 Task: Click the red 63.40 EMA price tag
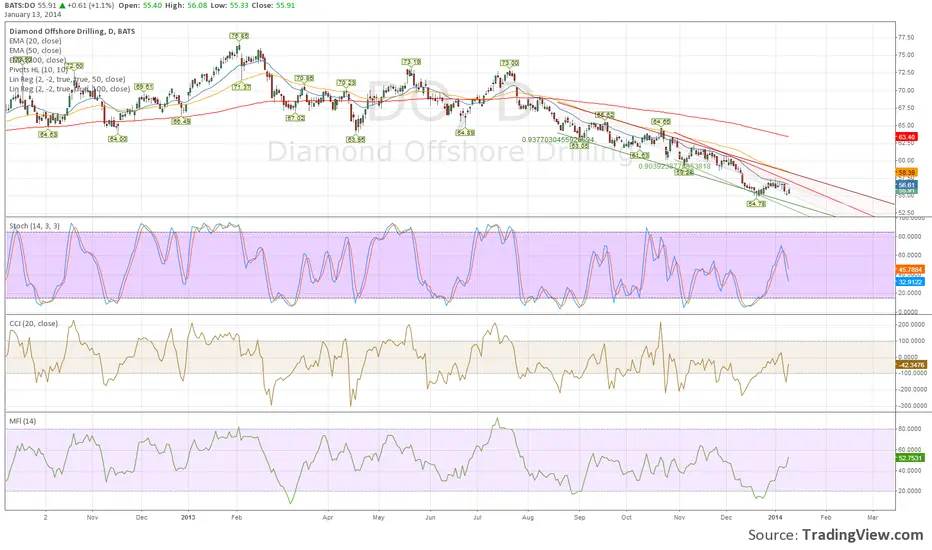(906, 137)
